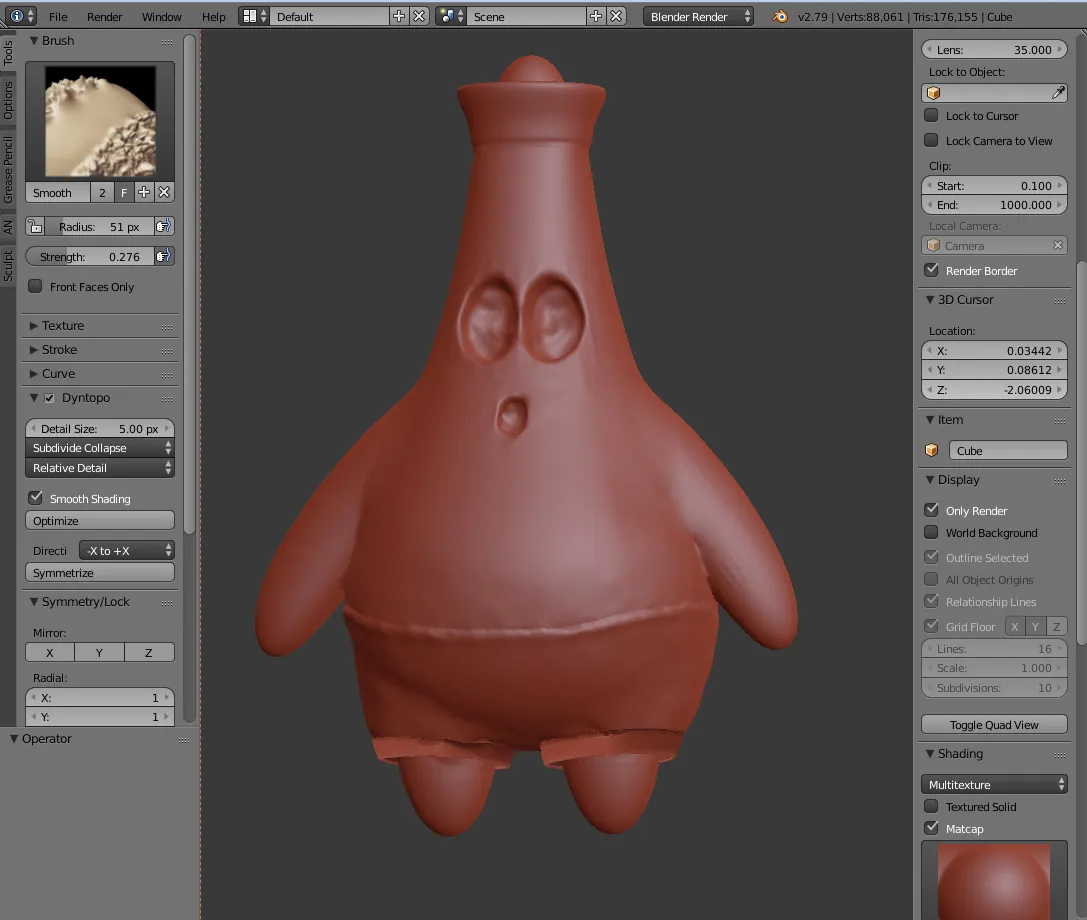
Task: Toggle Grid Floor Z axis button
Action: click(1056, 627)
